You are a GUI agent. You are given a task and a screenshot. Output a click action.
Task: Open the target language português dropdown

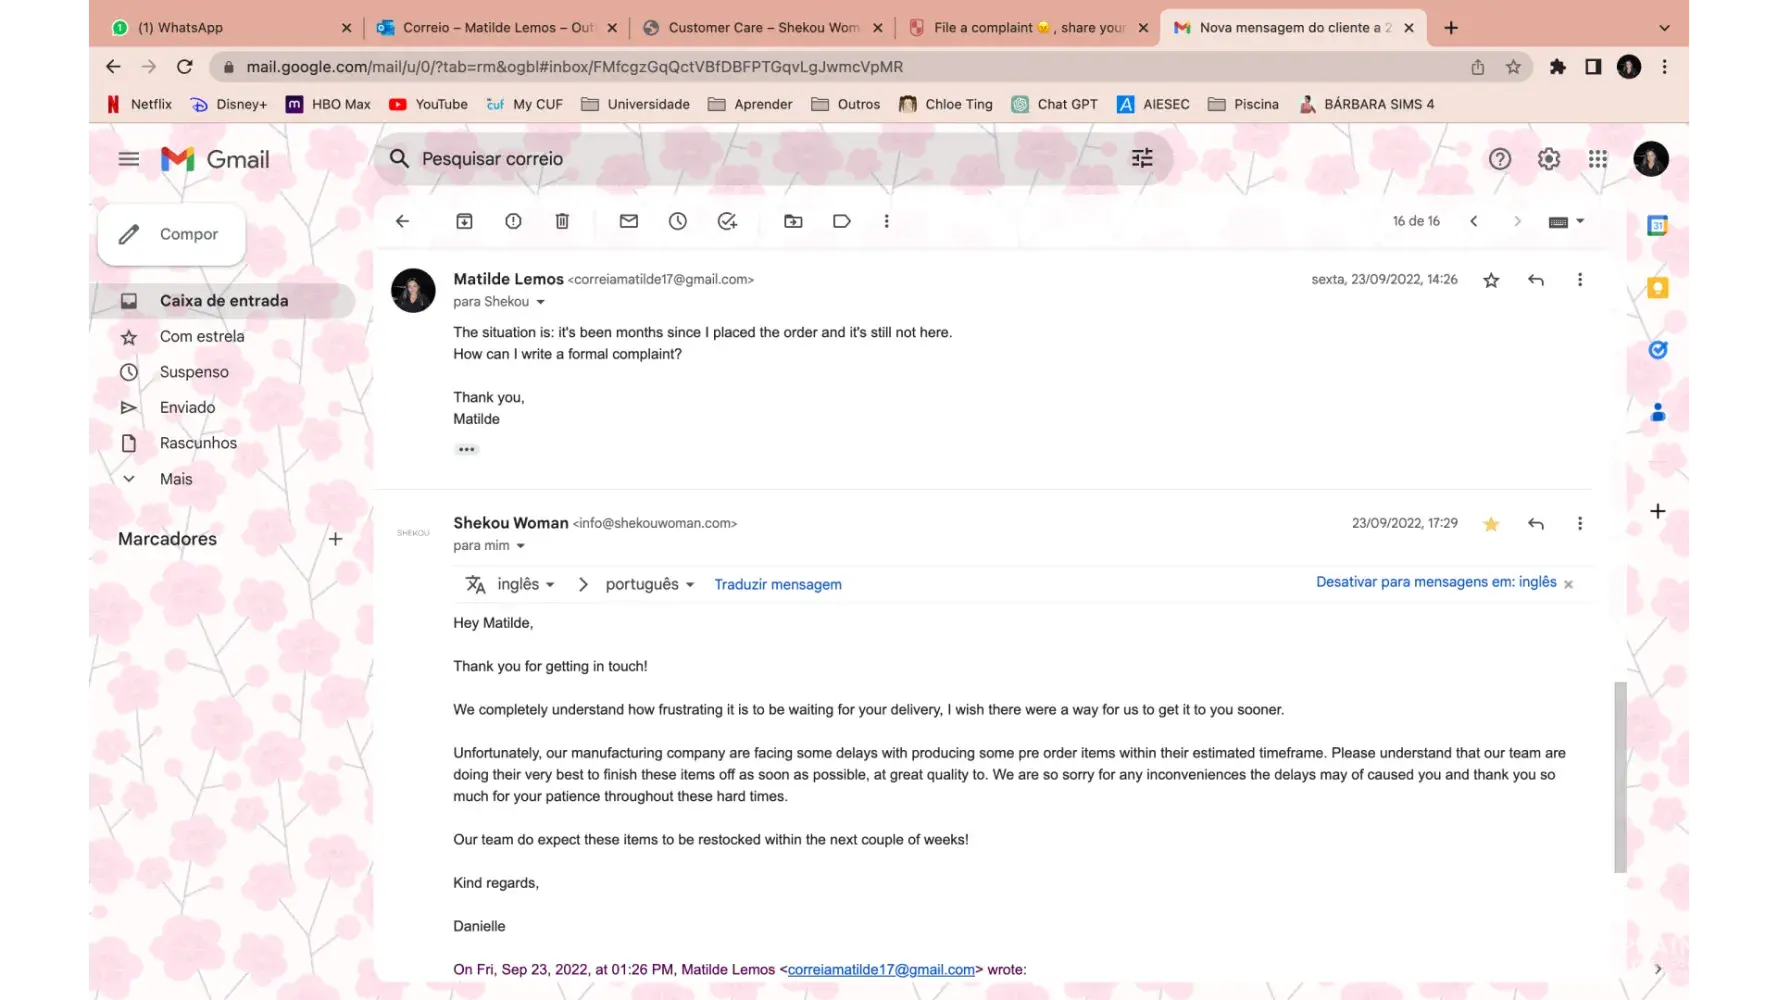(x=649, y=584)
